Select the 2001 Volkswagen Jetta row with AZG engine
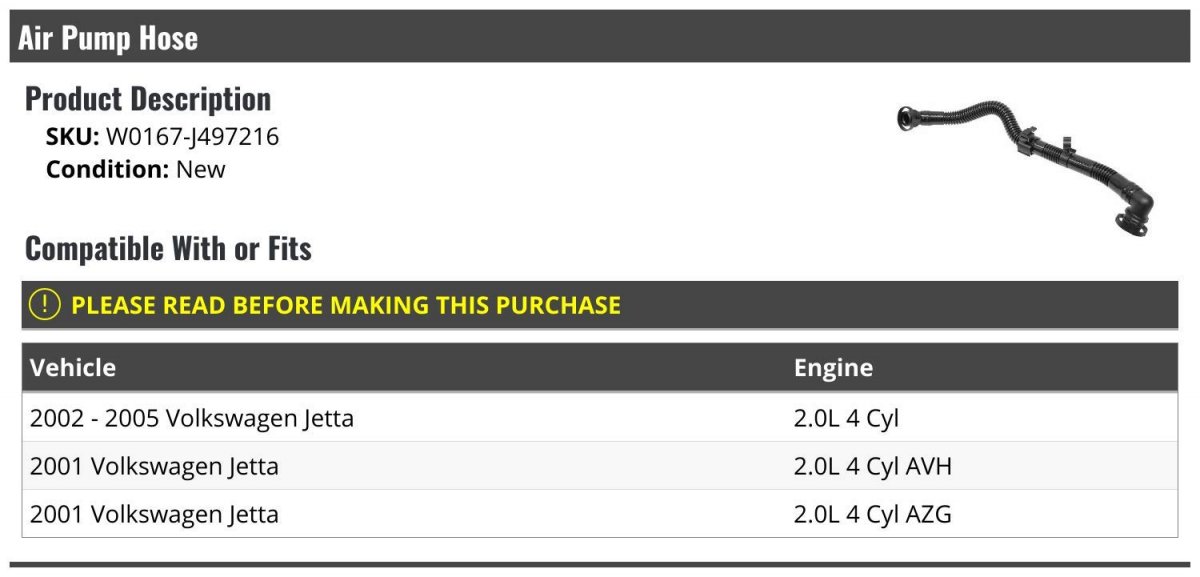Image resolution: width=1200 pixels, height=577 pixels. pos(154,514)
